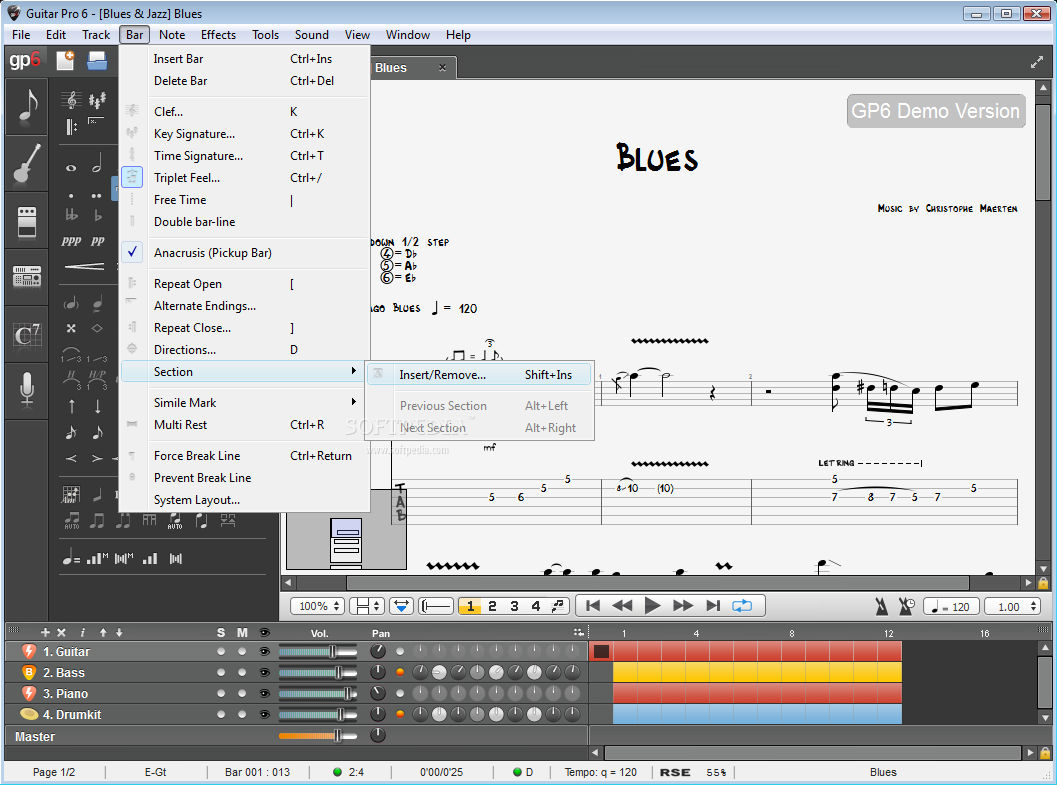Open the Edition (note) panel tab
The image size is (1057, 785).
[27, 106]
